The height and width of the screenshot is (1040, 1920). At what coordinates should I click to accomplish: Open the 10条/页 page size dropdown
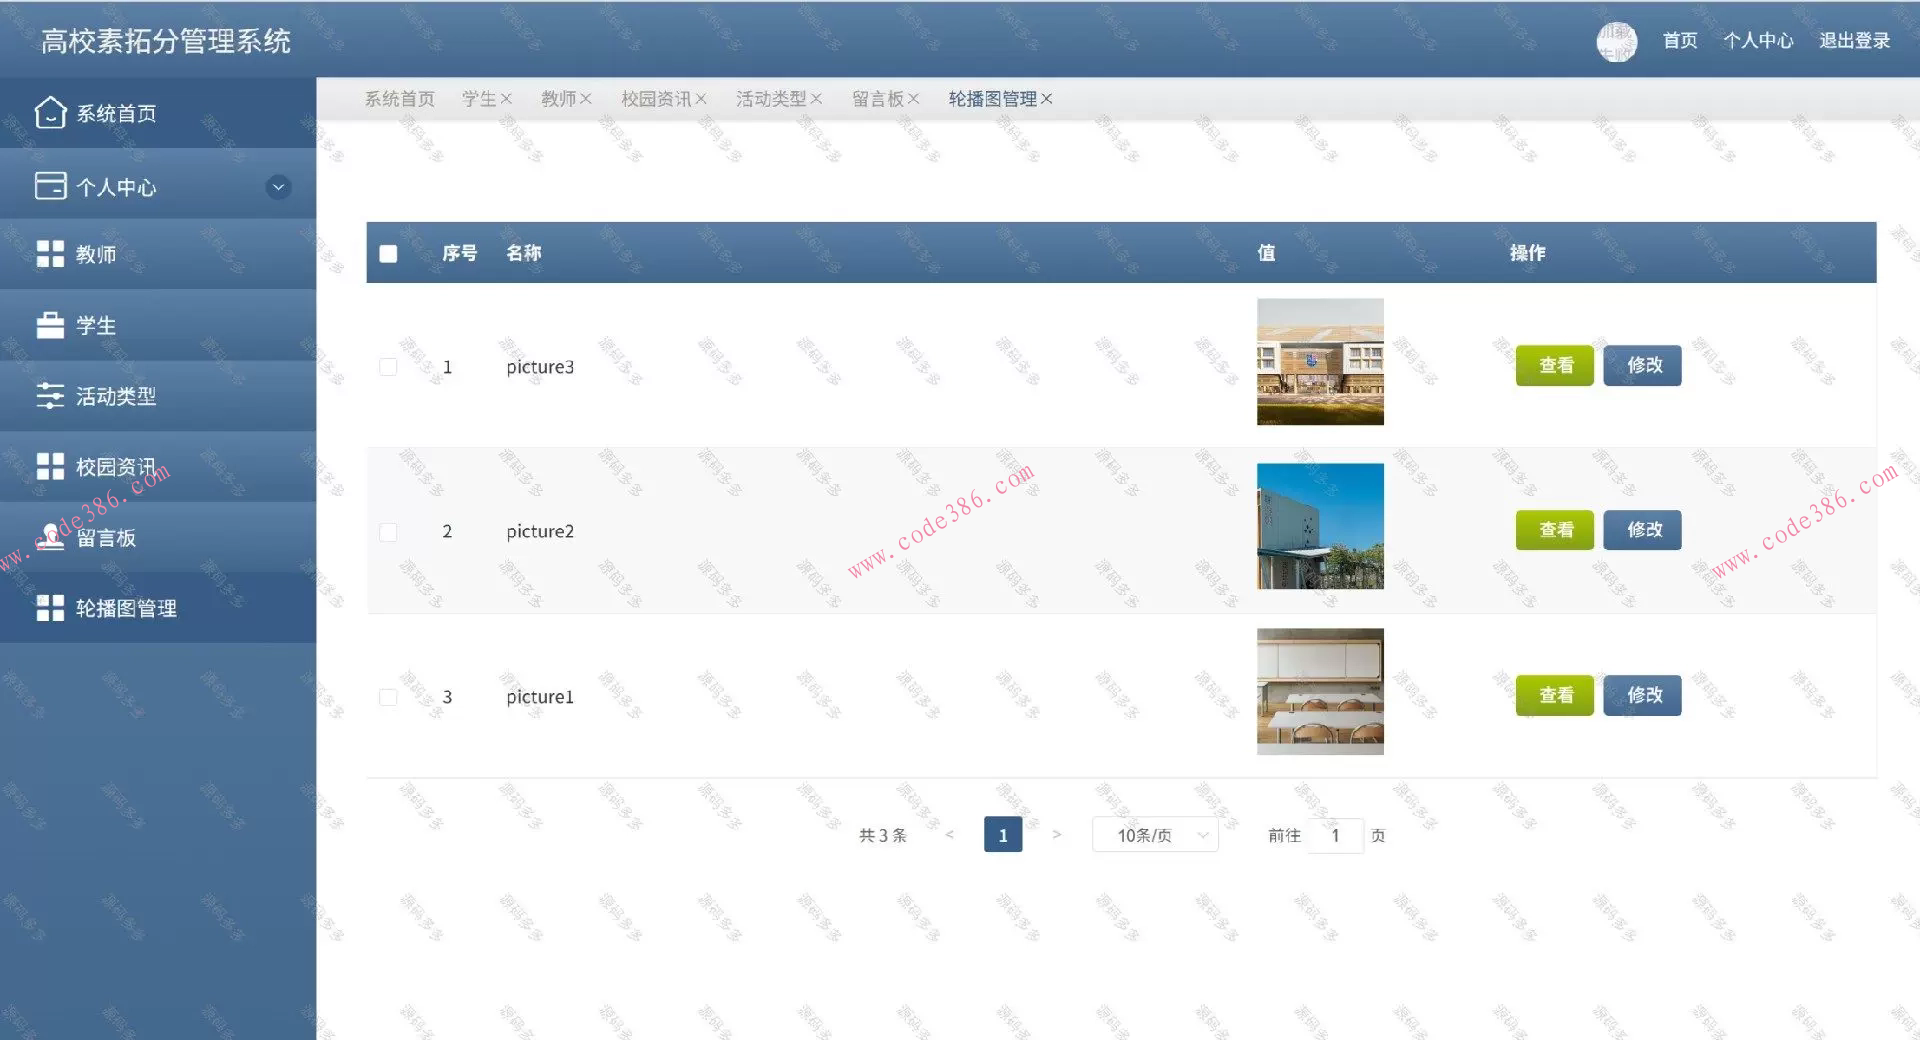[1155, 835]
